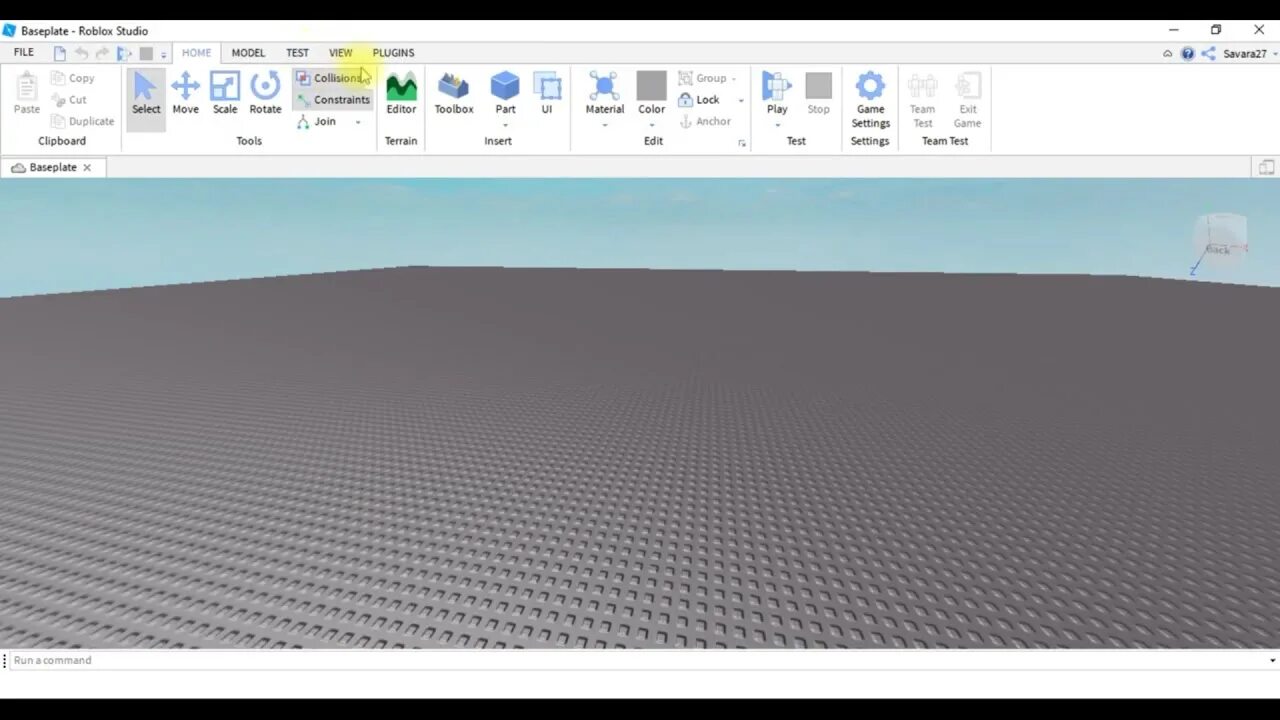Click Cut in the Clipboard group
Viewport: 1280px width, 720px height.
click(69, 100)
